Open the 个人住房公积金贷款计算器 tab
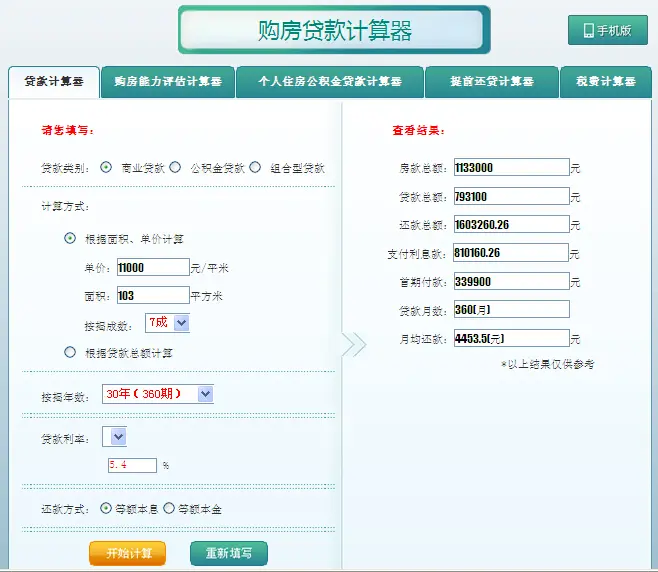The image size is (658, 572). [x=330, y=81]
